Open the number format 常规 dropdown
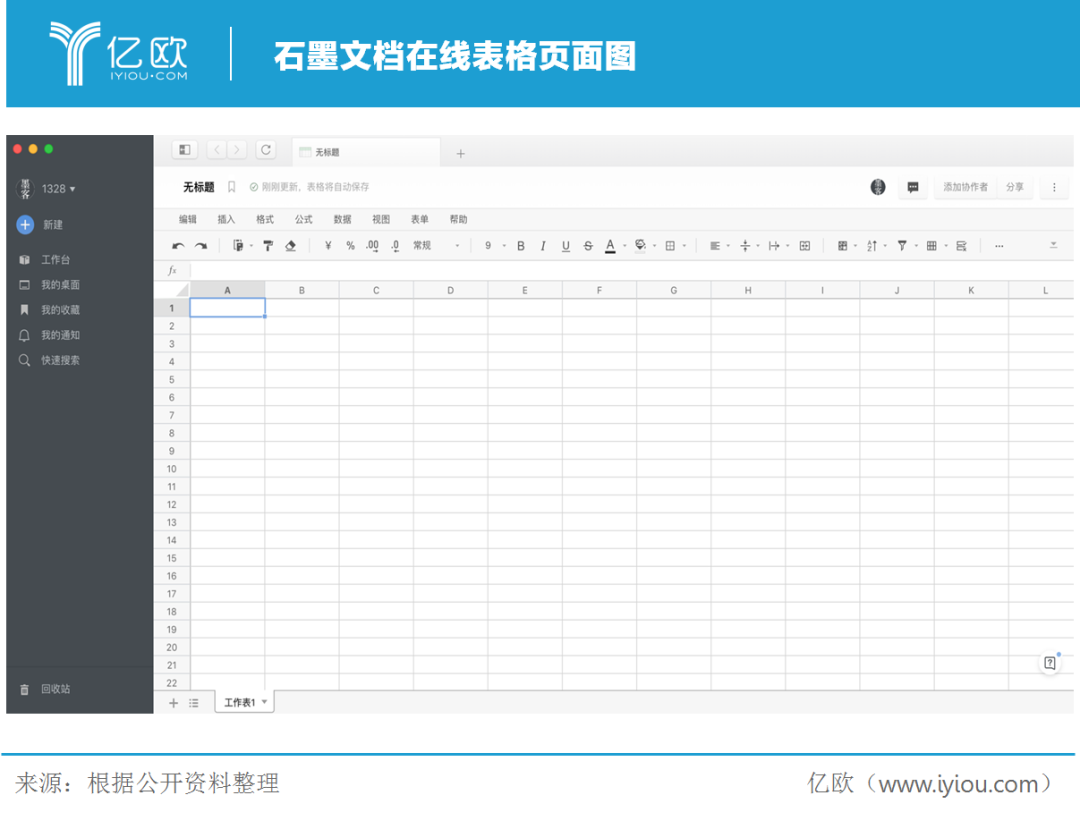 [436, 246]
